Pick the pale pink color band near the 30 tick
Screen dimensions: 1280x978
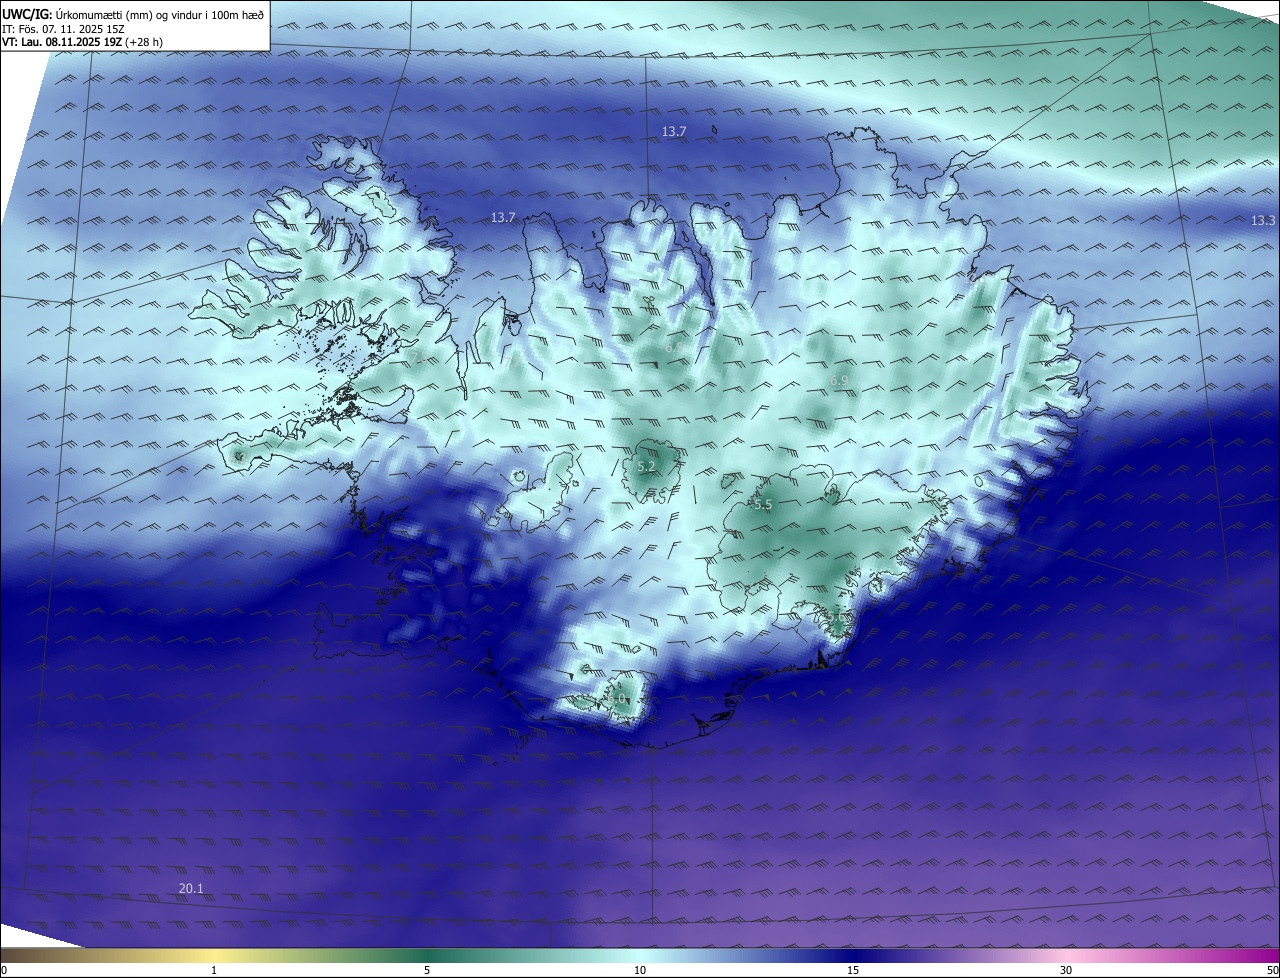1066,955
